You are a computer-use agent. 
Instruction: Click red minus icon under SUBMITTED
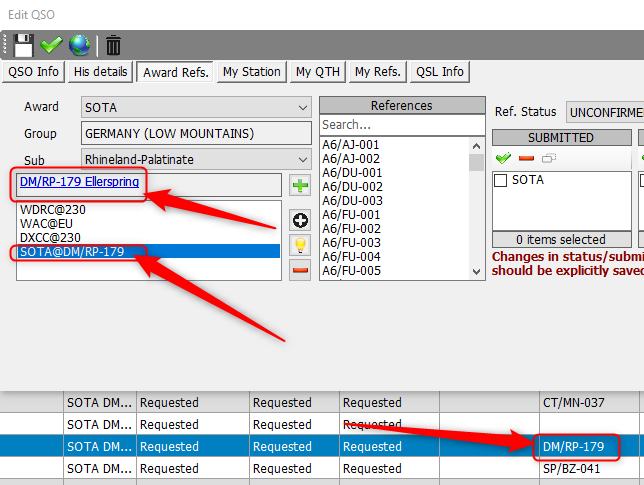click(526, 158)
